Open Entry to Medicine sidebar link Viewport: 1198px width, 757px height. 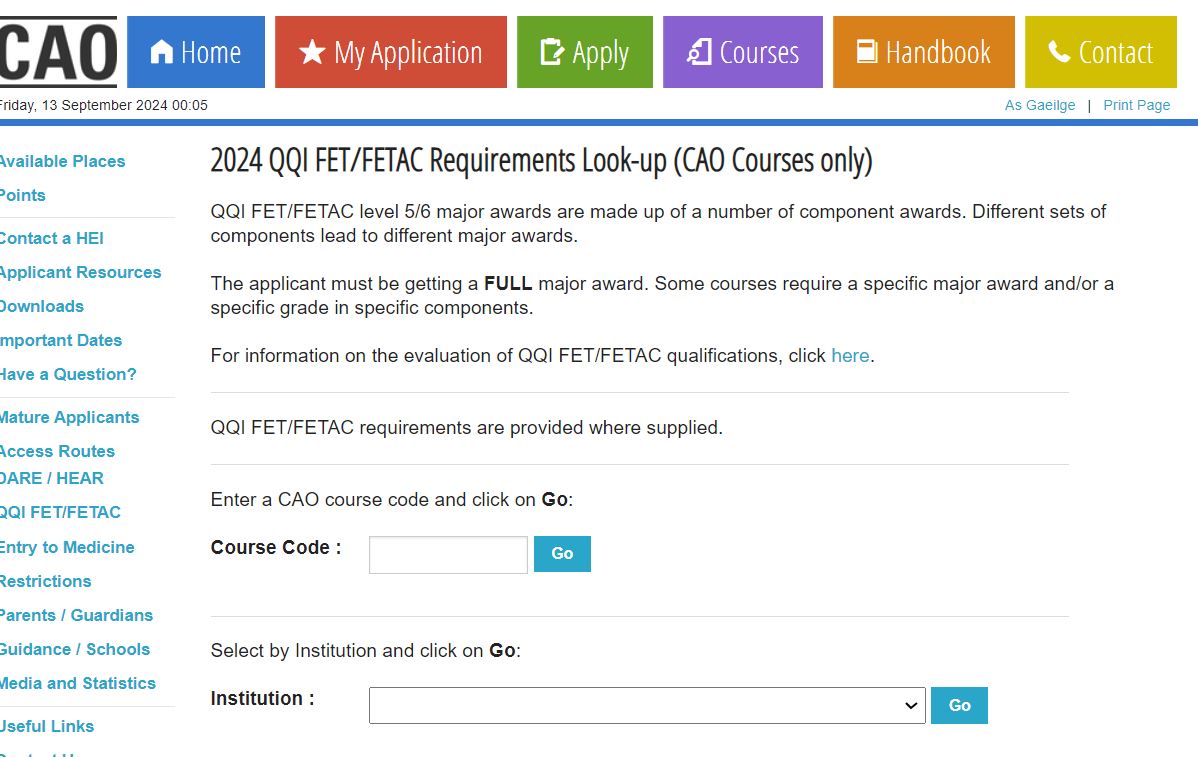pos(67,547)
